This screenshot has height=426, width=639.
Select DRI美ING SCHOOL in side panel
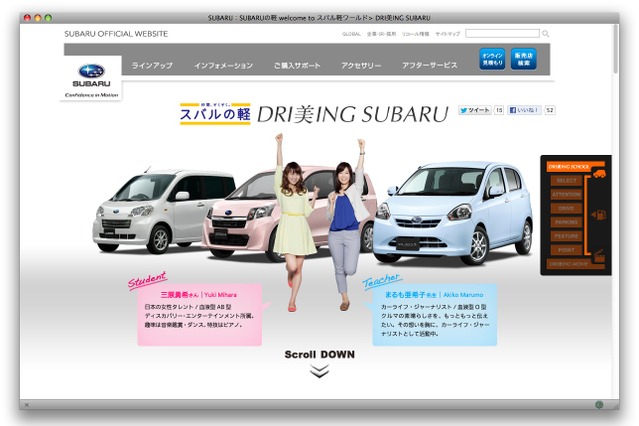coord(568,167)
